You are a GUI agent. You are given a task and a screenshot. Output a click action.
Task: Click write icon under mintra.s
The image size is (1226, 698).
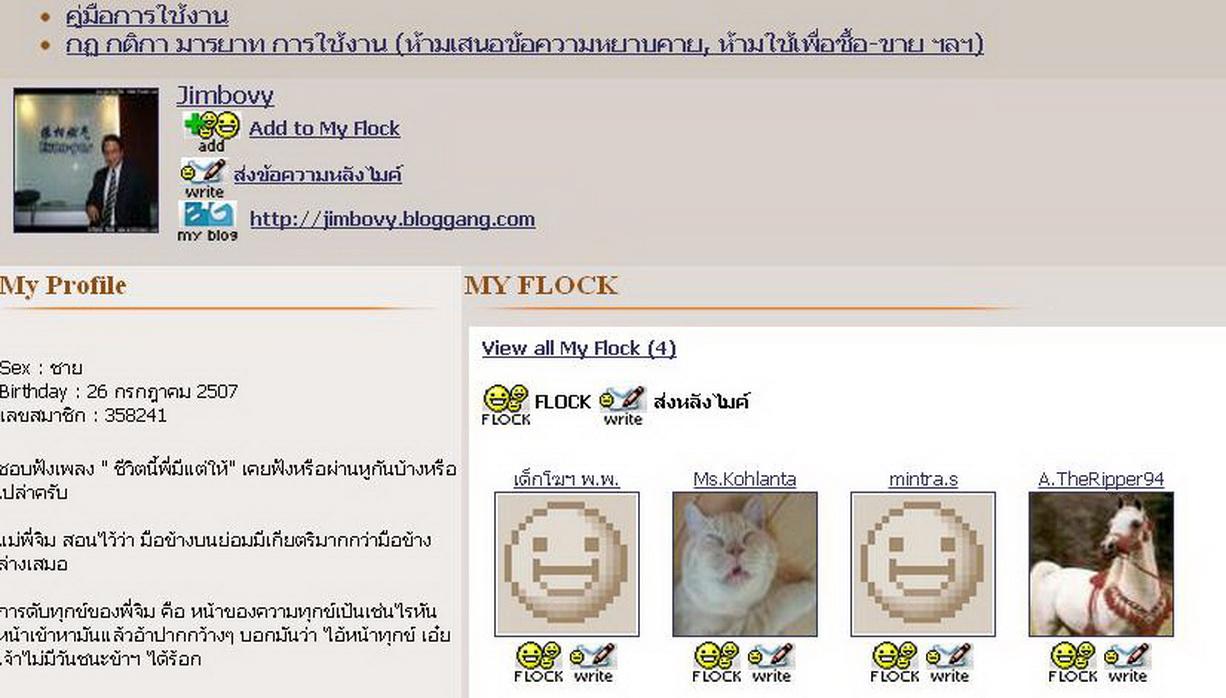click(949, 662)
